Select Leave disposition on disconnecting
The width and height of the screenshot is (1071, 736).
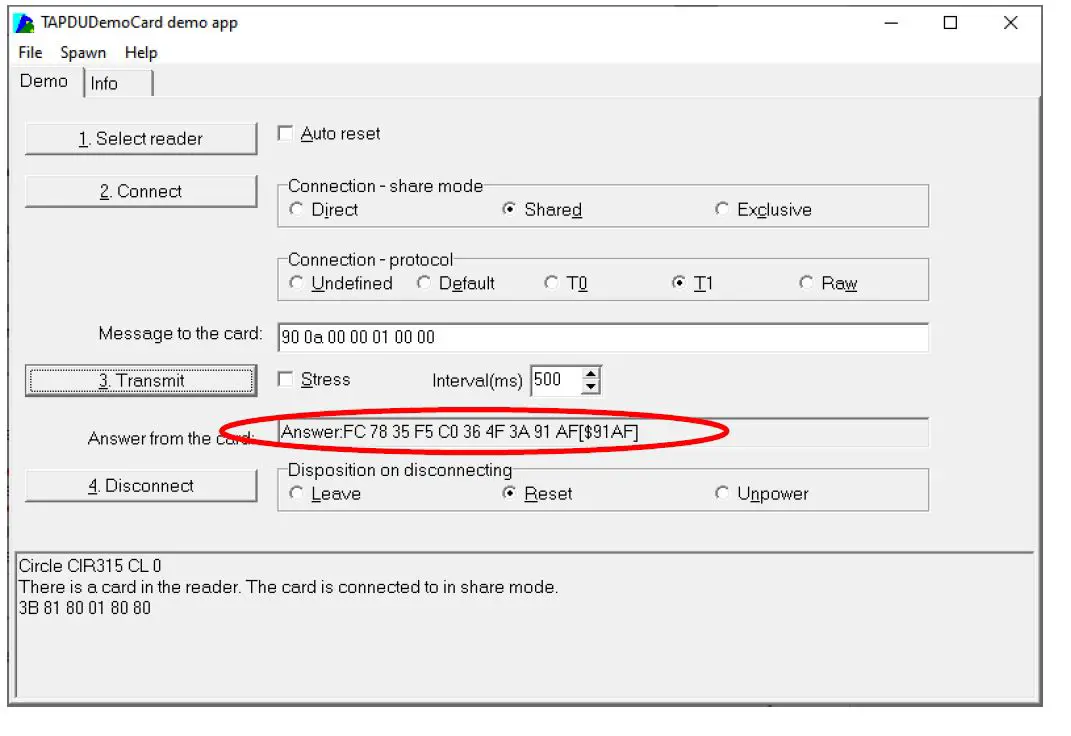point(296,493)
